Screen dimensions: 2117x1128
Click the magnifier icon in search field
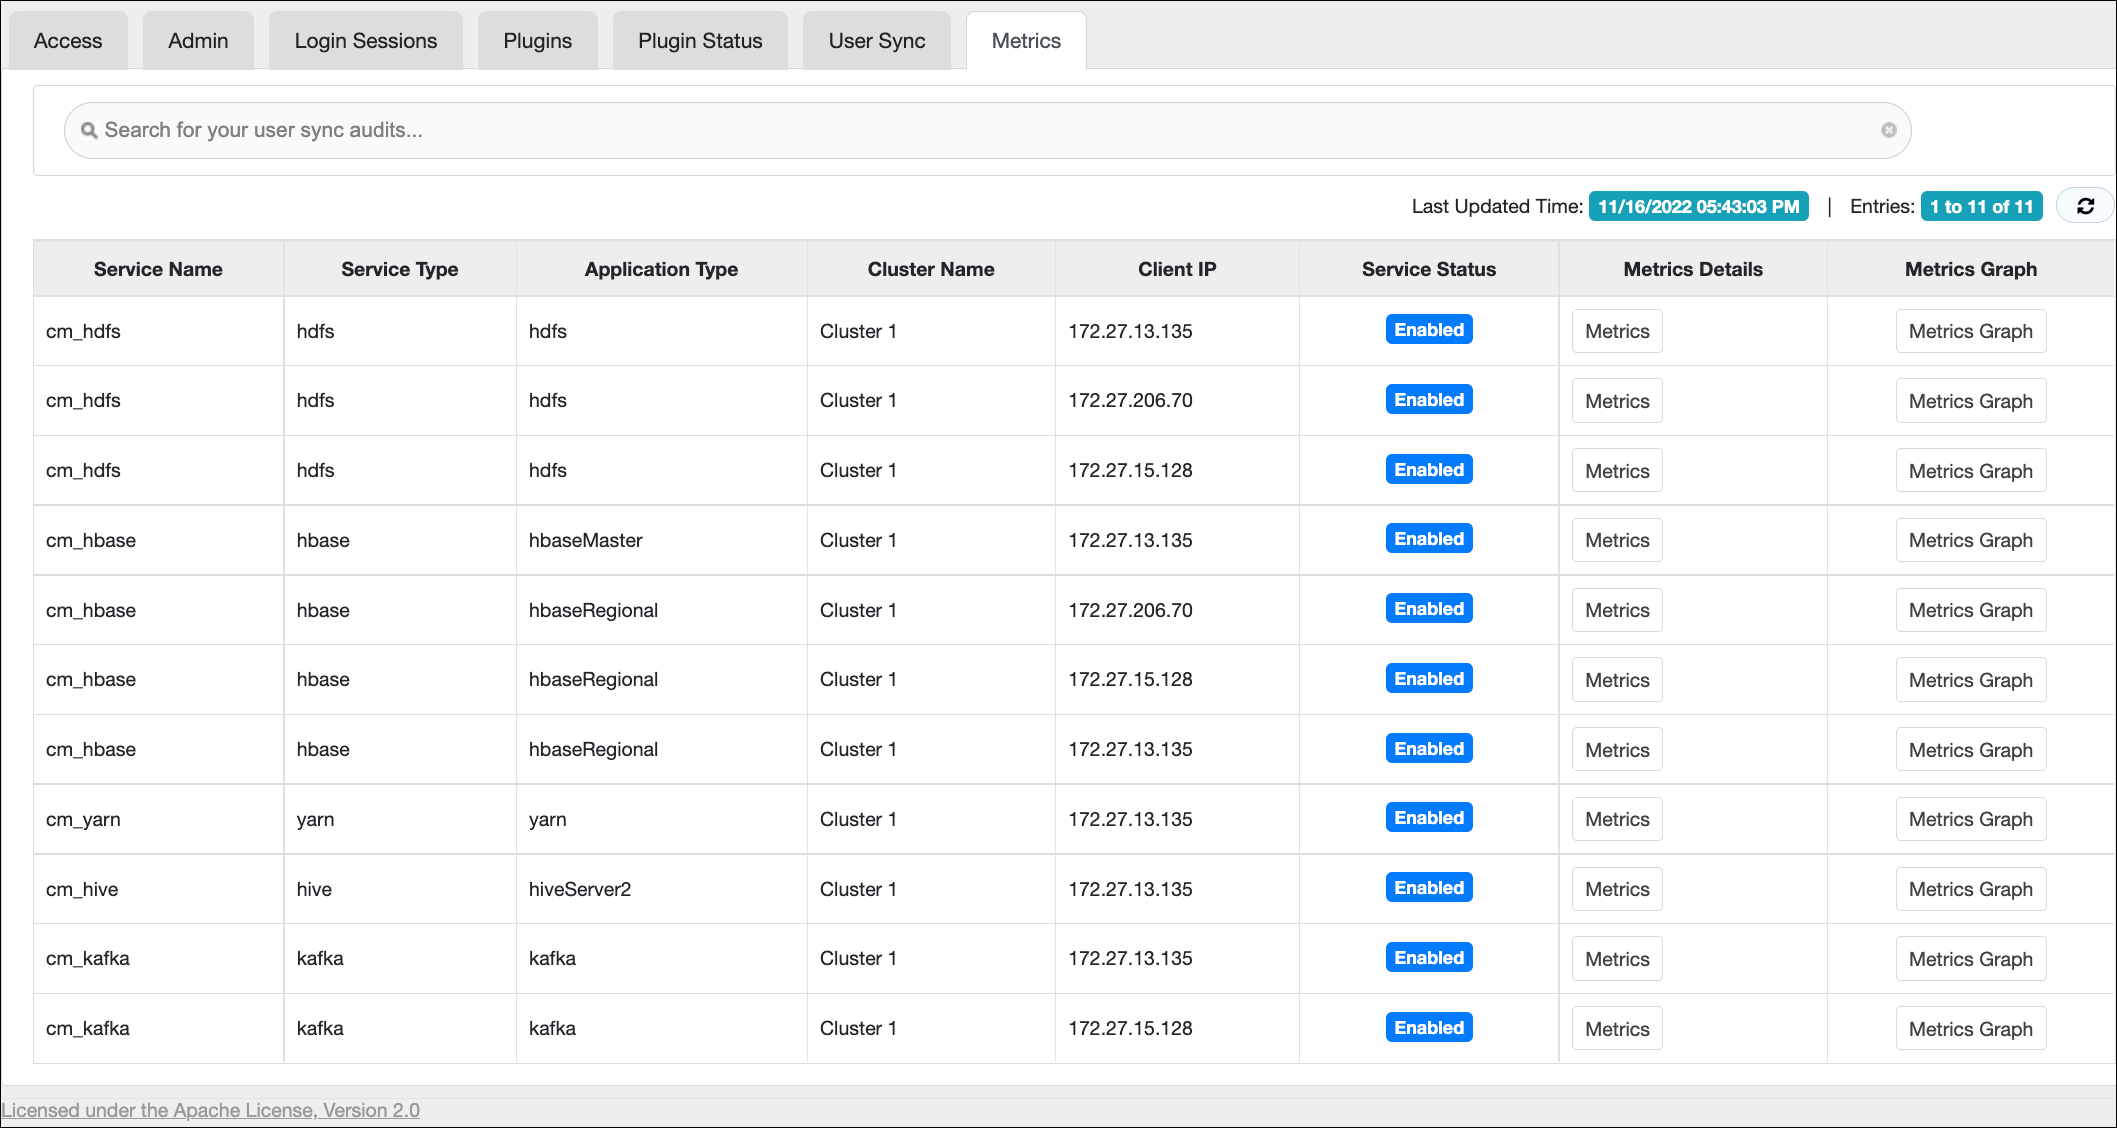pos(89,131)
